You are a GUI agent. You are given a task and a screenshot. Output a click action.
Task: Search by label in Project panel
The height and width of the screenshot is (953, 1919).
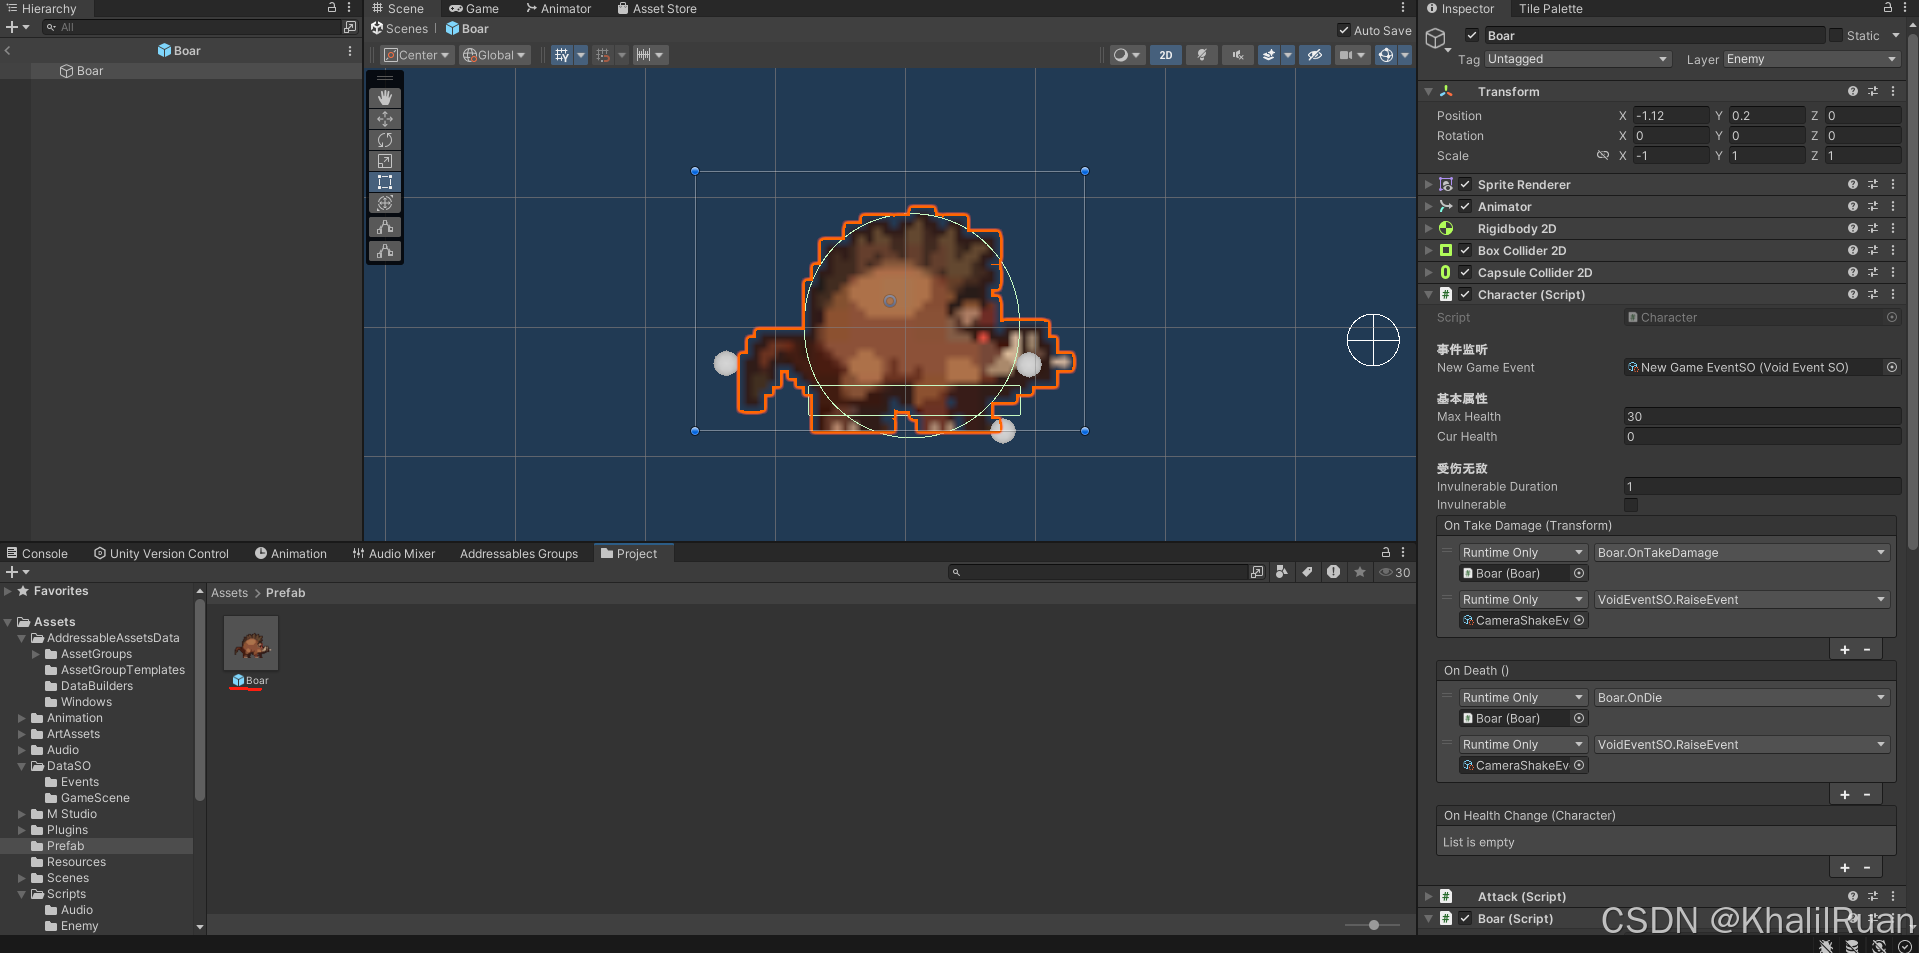tap(1307, 572)
